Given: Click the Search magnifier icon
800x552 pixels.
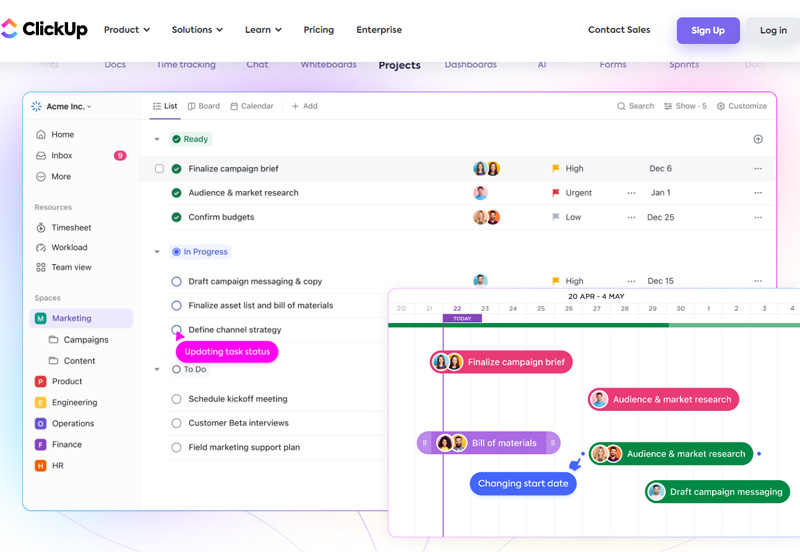Looking at the screenshot, I should 621,106.
